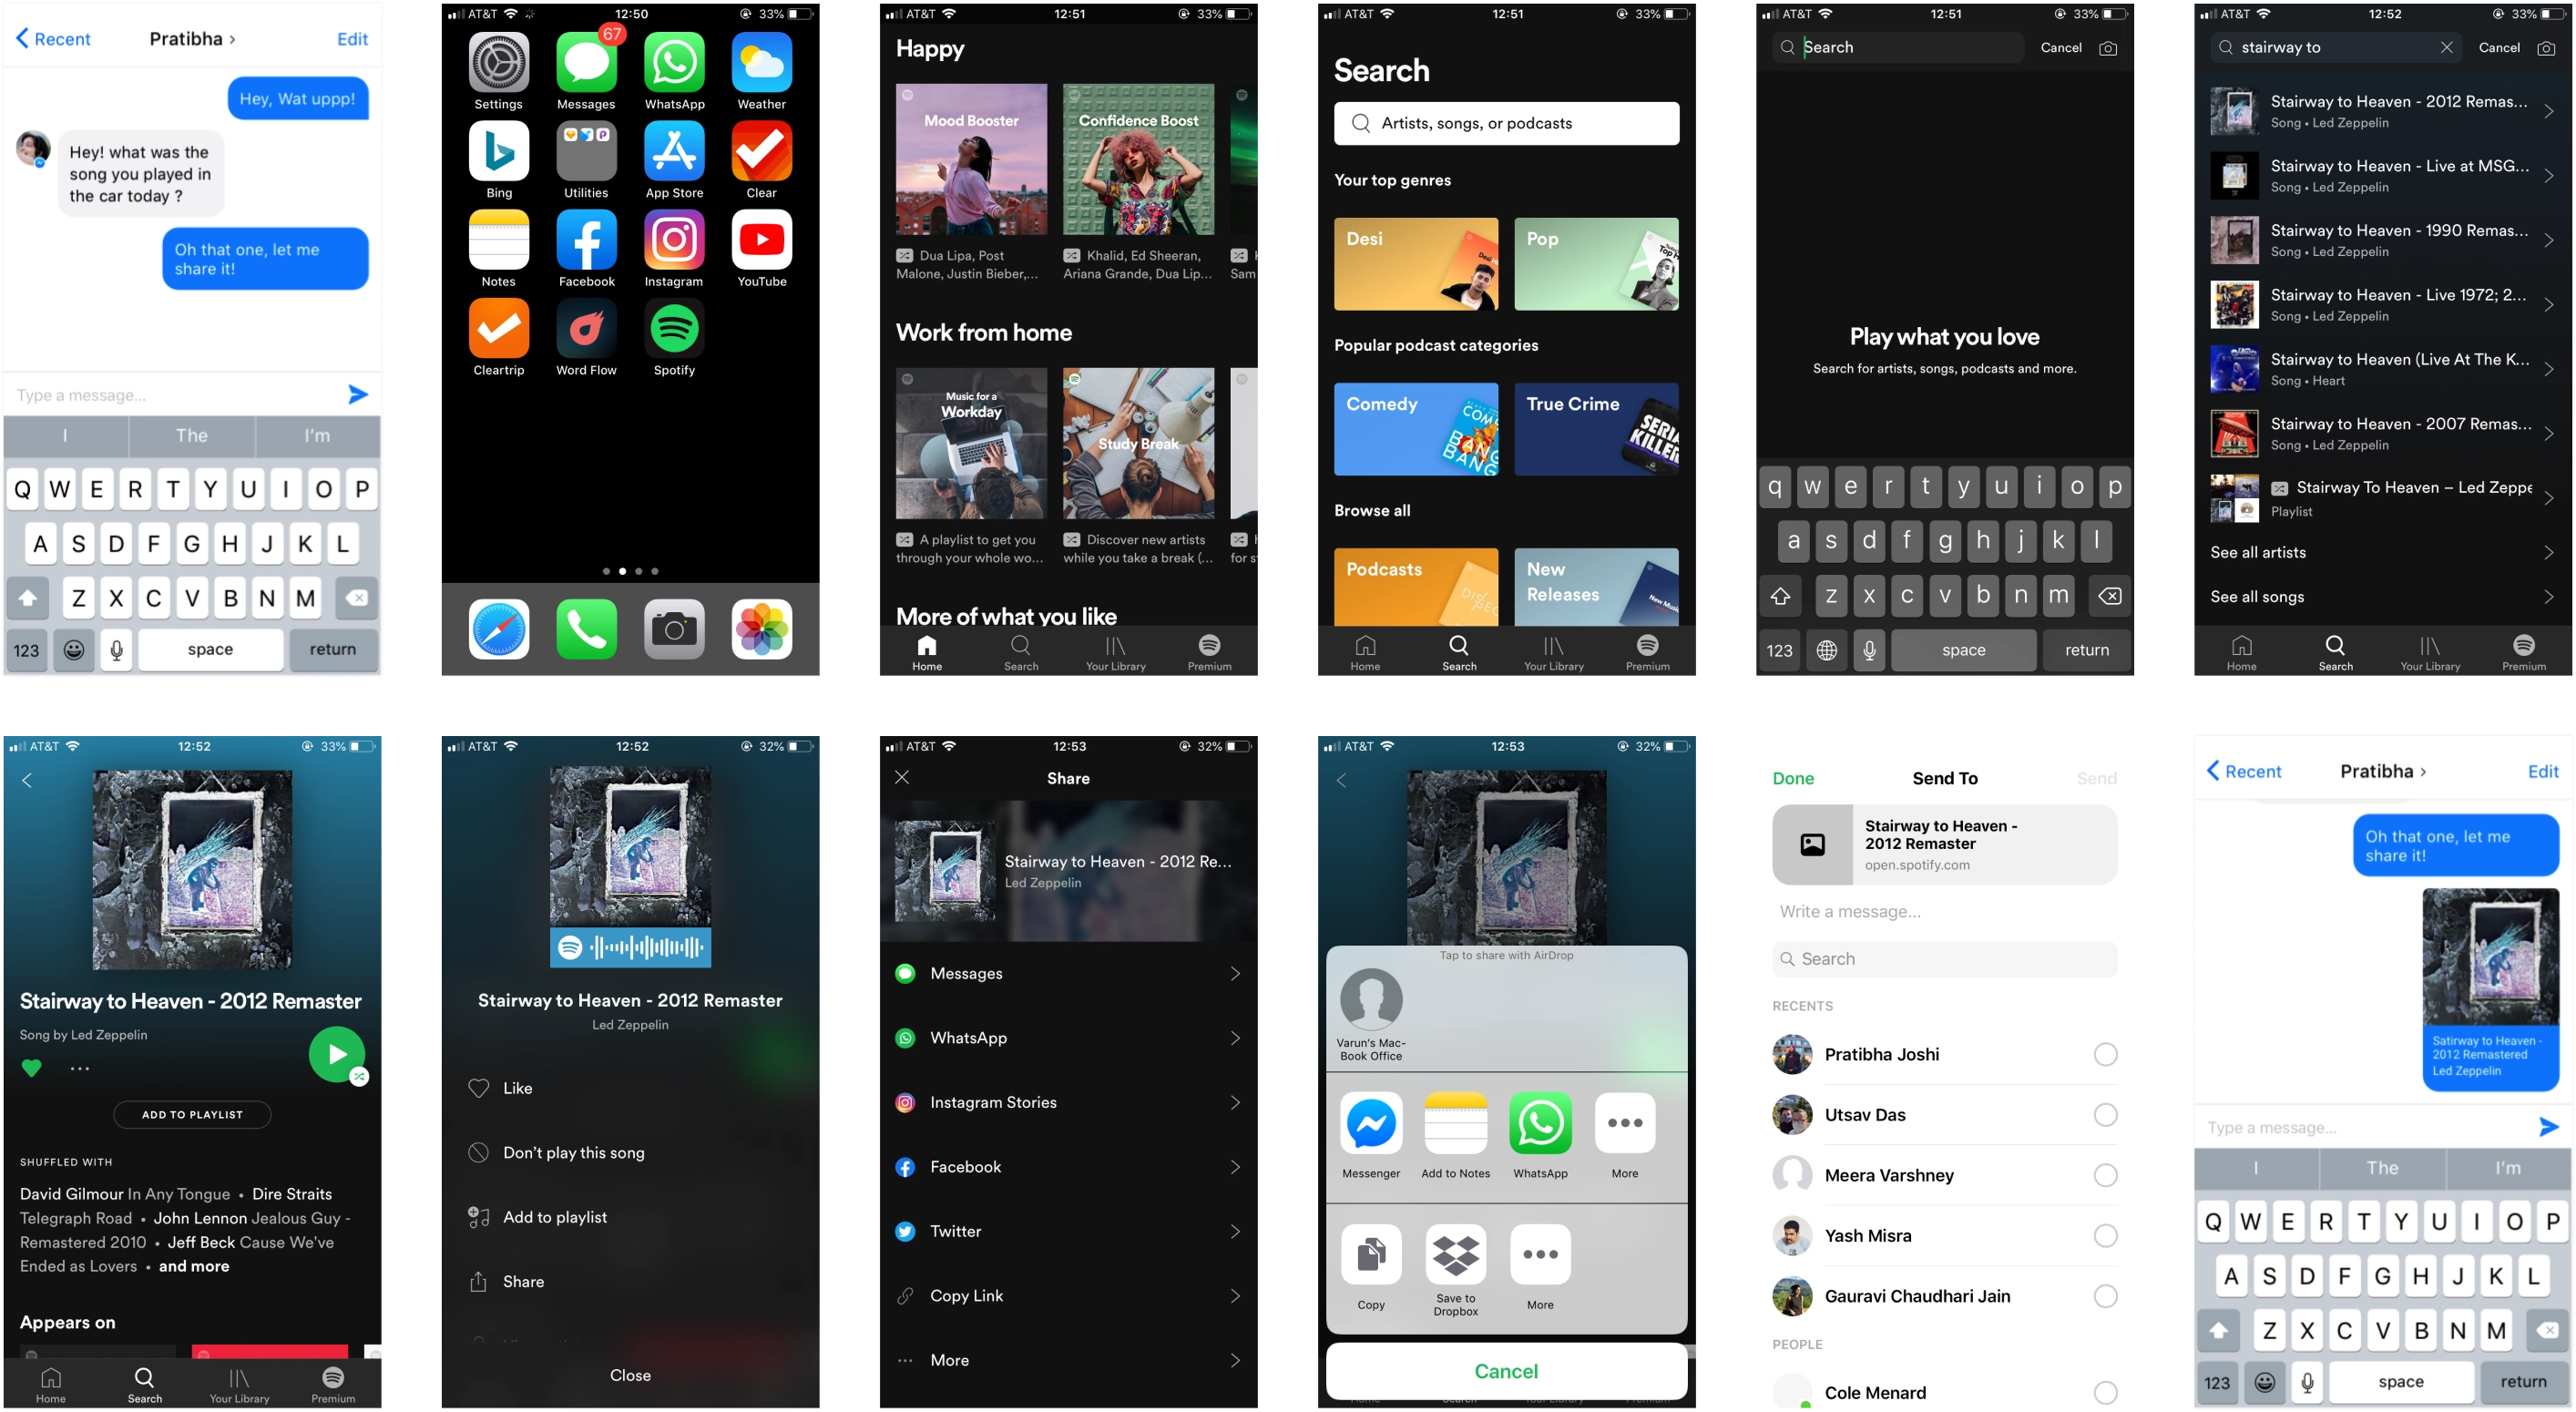Open the Word Flow app
The image size is (2576, 1412).
coord(586,329)
